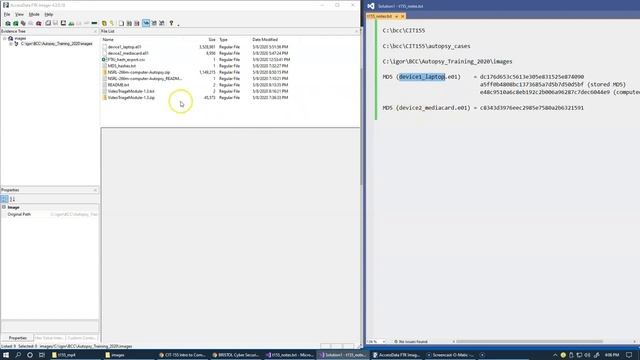Pin the notes document tab in Visual Studio
Screen dimensions: 640x360
396,16
